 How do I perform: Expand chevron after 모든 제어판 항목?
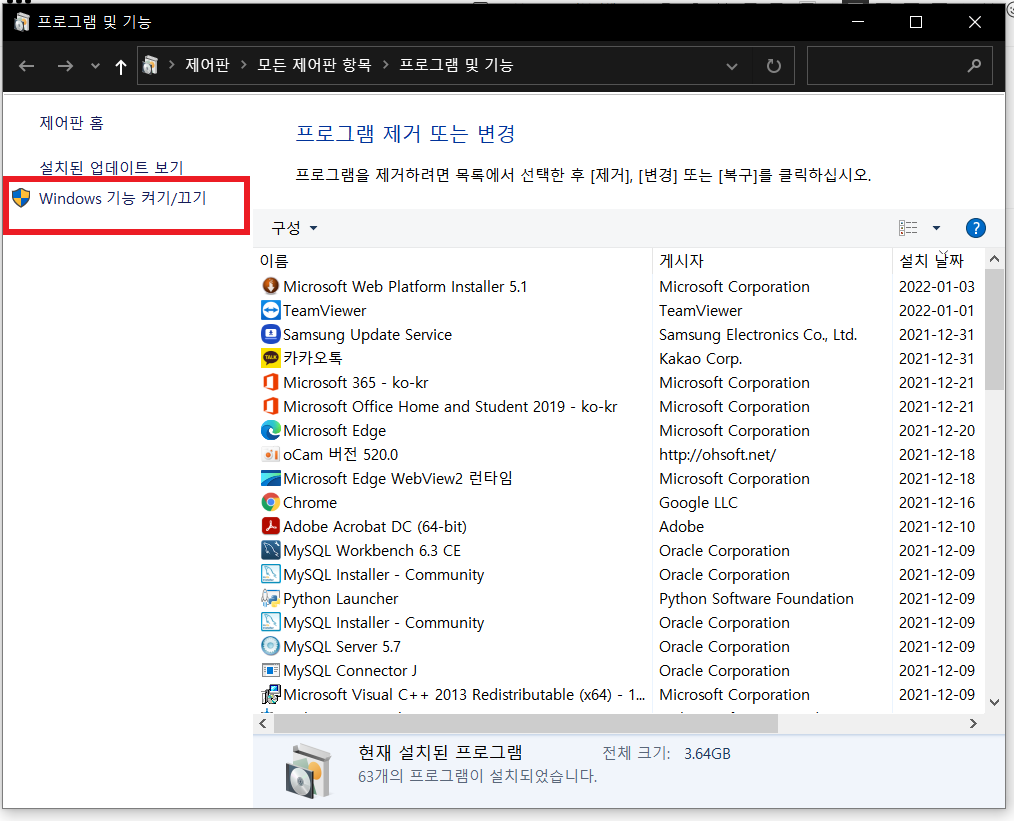tap(385, 65)
